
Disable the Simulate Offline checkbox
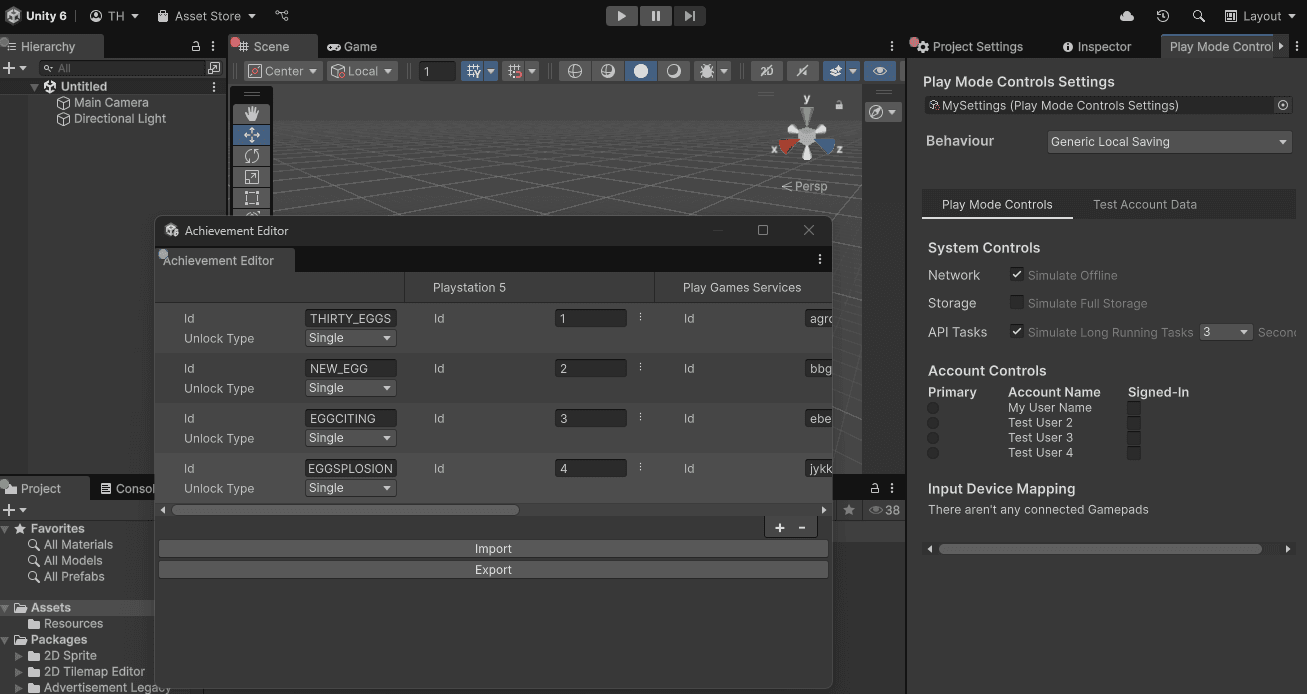click(x=1017, y=275)
